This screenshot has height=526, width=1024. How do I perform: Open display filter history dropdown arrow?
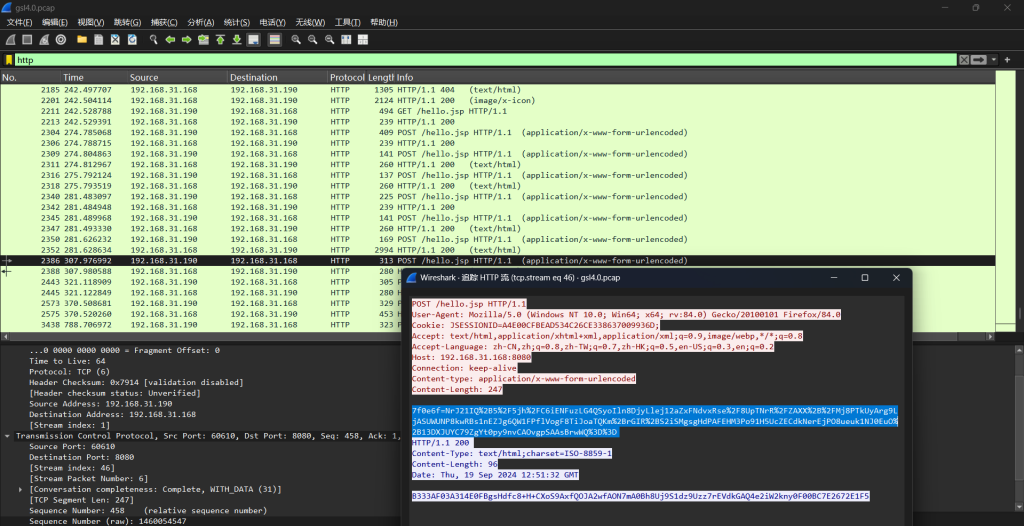click(x=992, y=60)
